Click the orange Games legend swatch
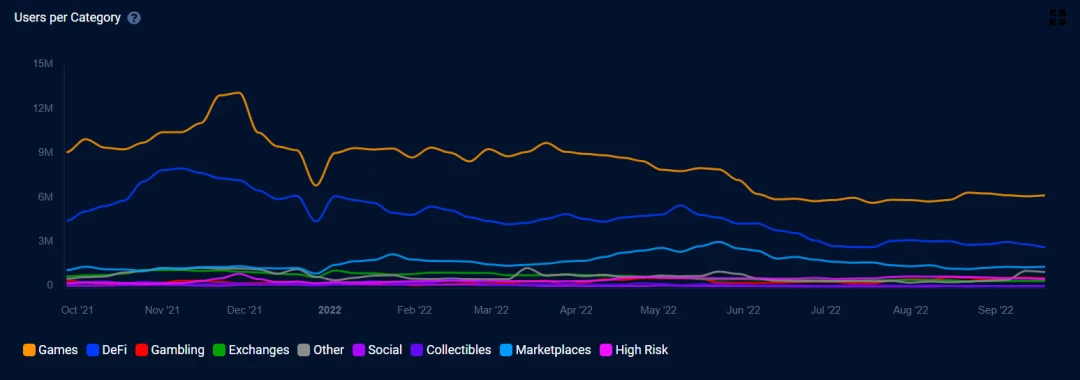 (x=29, y=350)
